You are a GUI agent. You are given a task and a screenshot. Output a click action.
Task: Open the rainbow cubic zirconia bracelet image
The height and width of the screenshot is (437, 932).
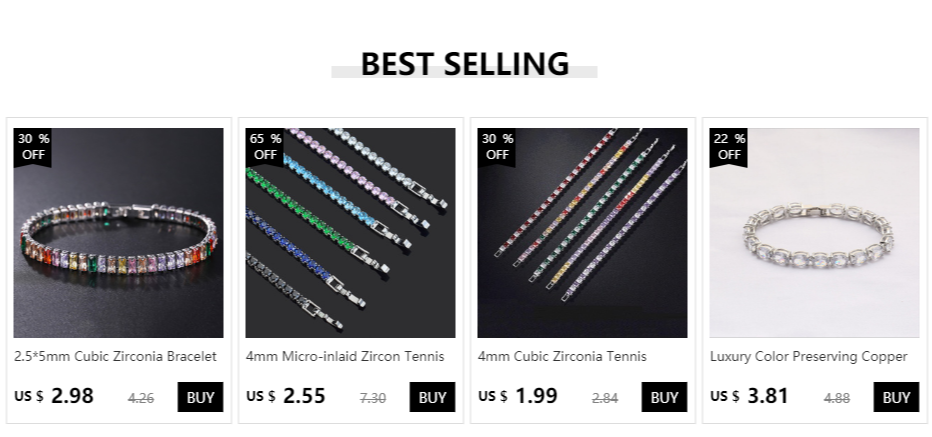[118, 232]
